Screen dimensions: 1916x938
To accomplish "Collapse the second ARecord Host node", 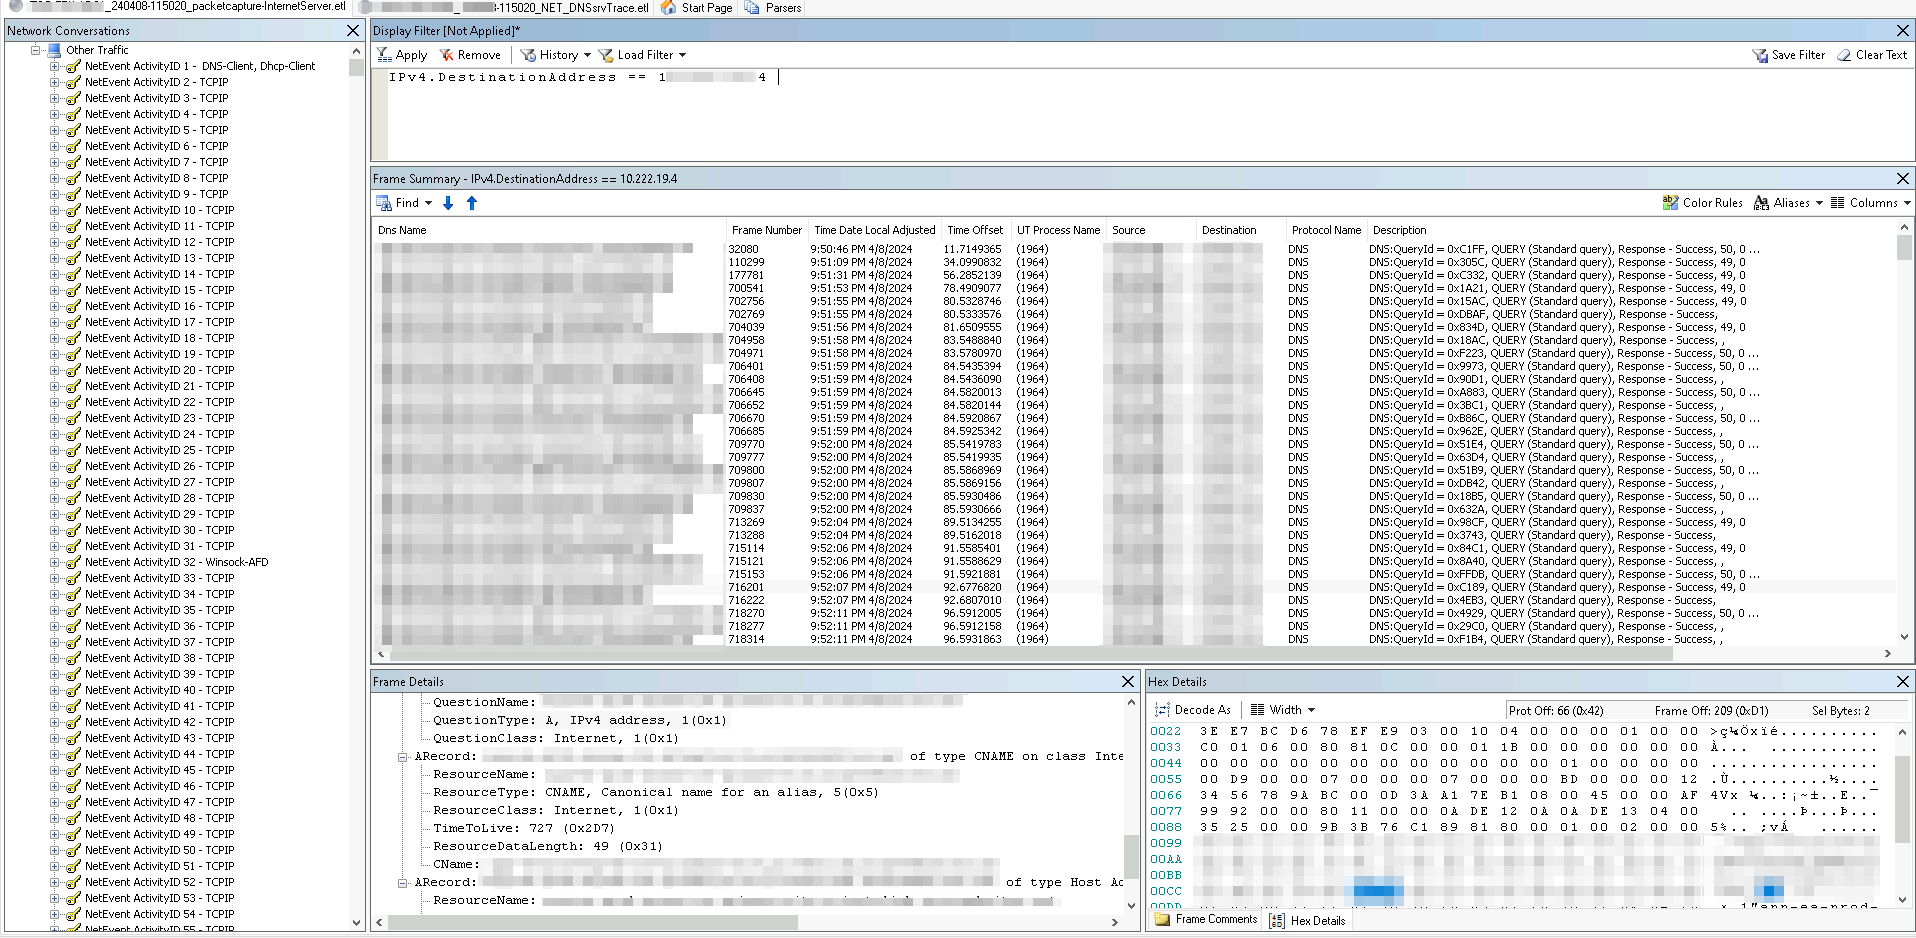I will coord(403,883).
